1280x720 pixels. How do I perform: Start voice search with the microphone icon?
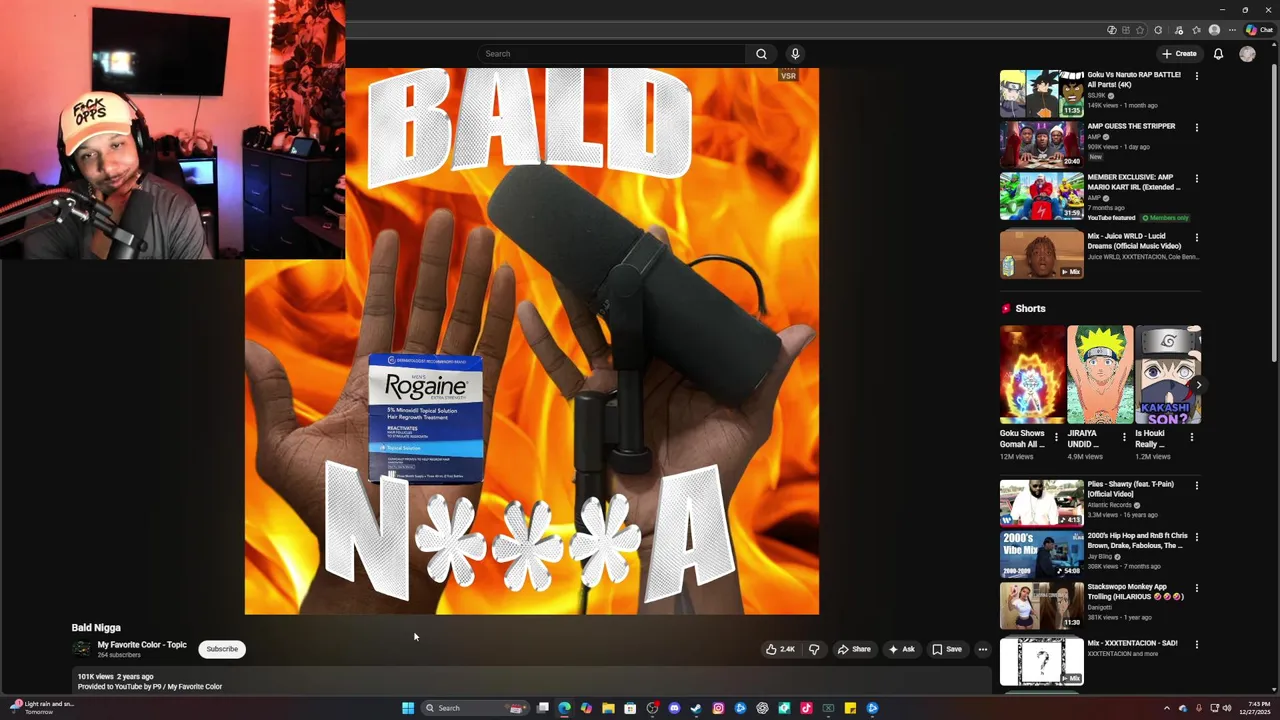pos(795,54)
